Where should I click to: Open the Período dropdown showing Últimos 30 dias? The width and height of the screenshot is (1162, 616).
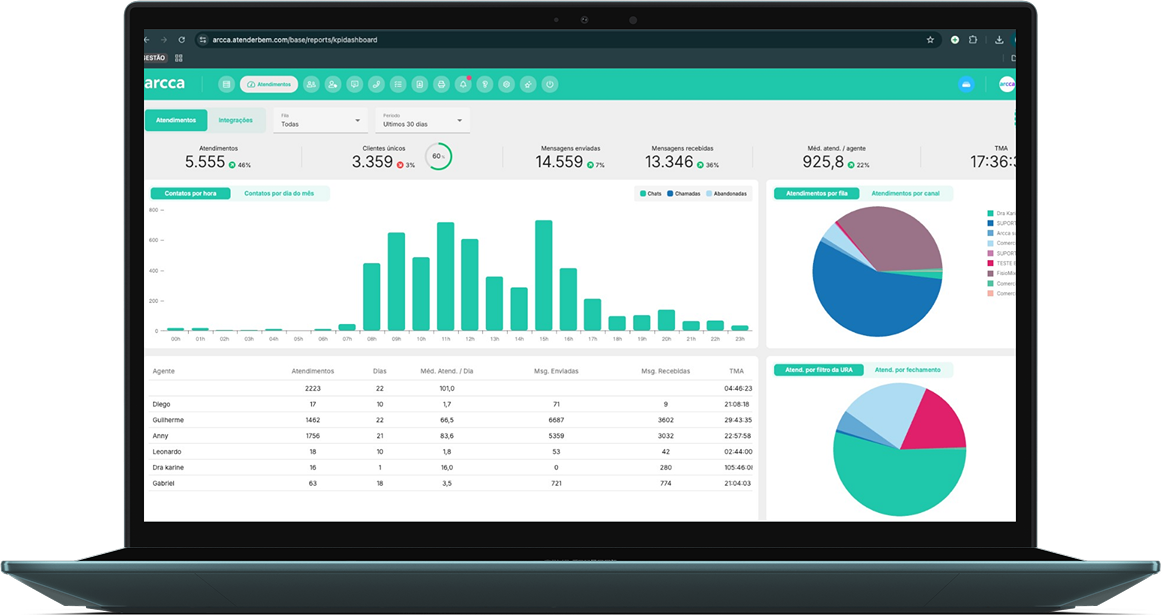pyautogui.click(x=422, y=121)
